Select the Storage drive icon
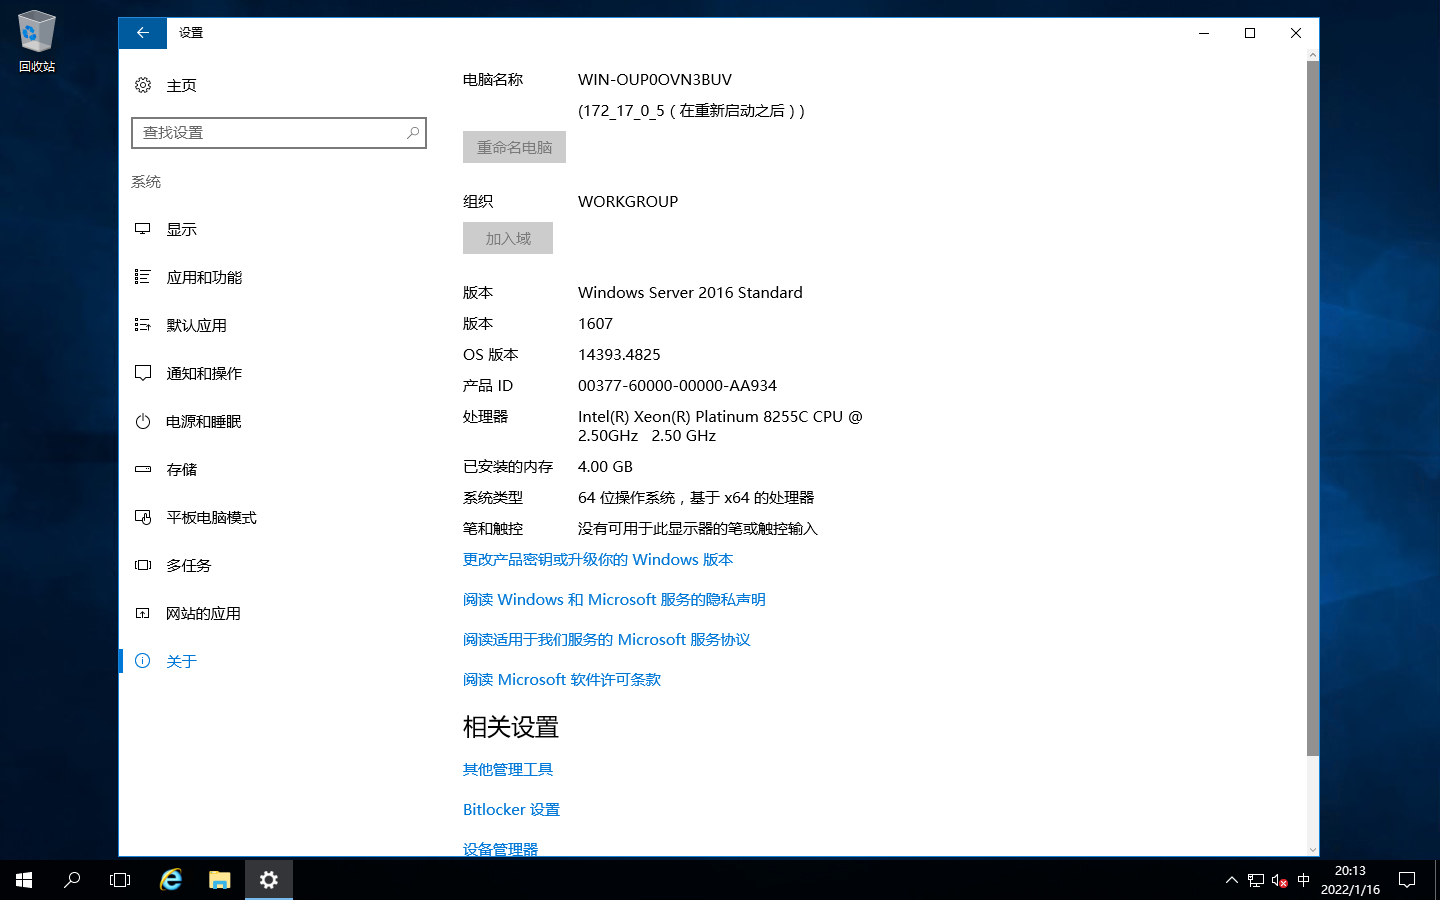 coord(143,469)
